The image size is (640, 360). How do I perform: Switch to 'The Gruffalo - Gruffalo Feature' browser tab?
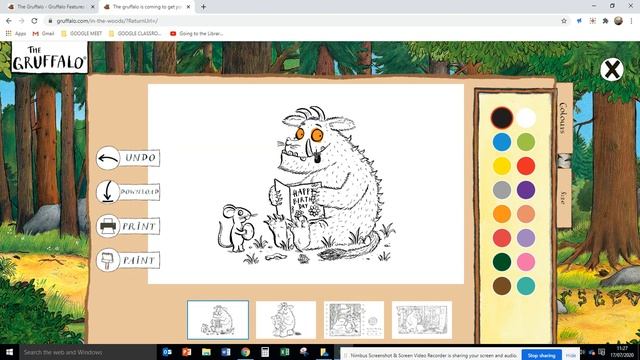coord(51,7)
